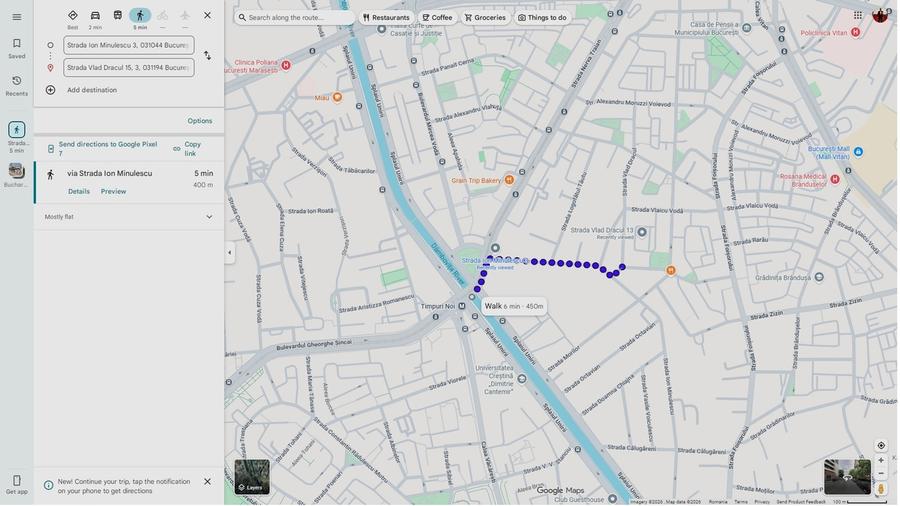Collapse the side panel with arrow
This screenshot has height=506, width=900.
229,253
